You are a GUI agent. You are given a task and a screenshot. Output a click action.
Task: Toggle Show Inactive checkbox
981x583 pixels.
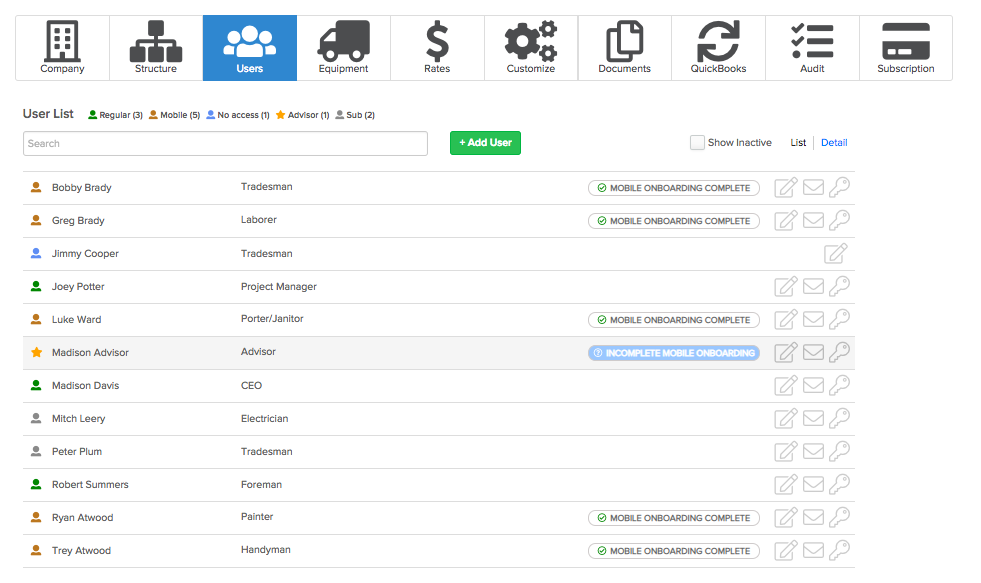click(x=697, y=143)
